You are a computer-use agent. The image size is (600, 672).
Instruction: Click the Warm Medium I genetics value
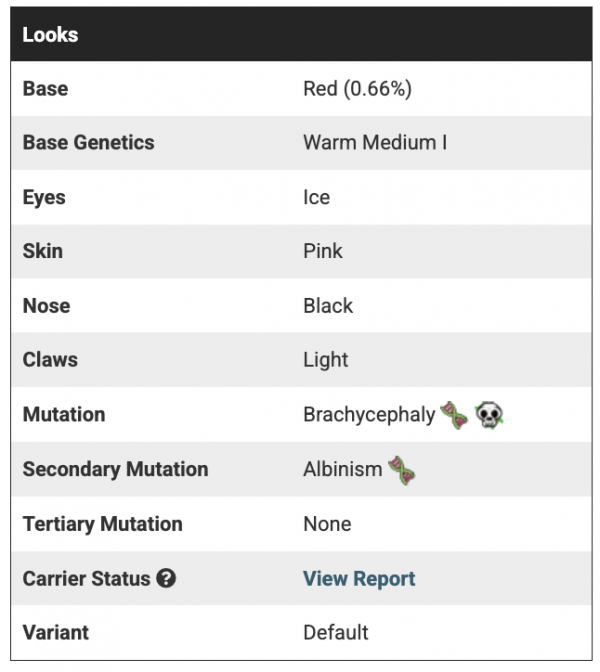(375, 142)
